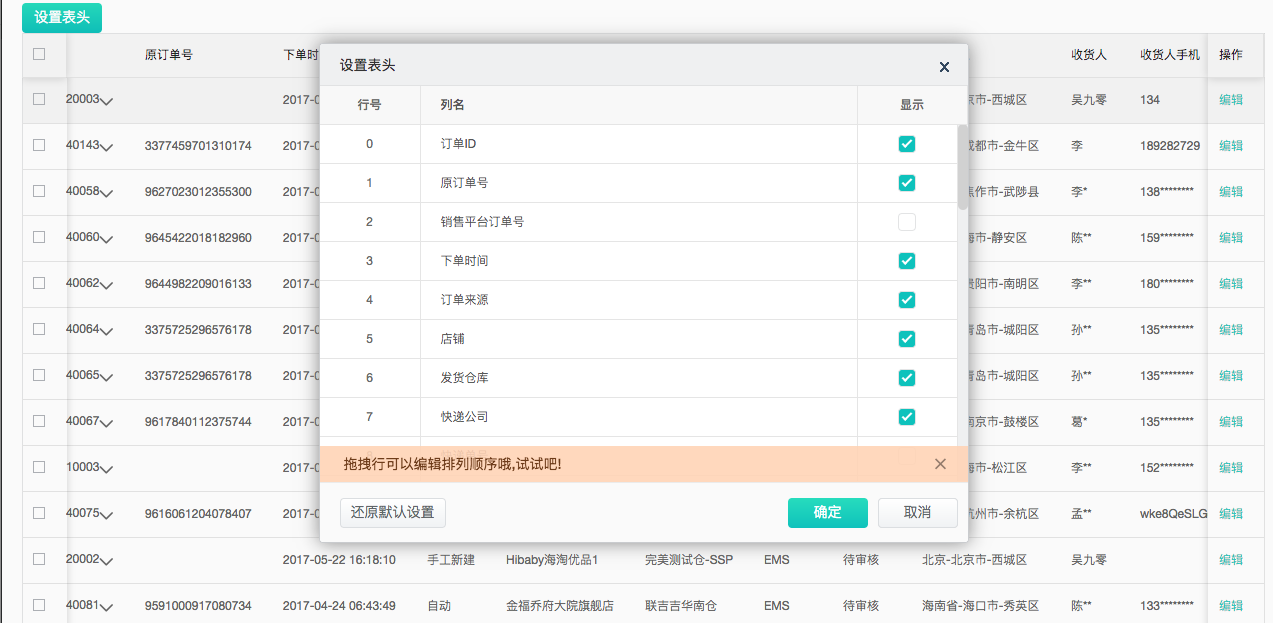Image resolution: width=1273 pixels, height=623 pixels.
Task: Expand chevron next to order 40143
Action: (x=107, y=147)
